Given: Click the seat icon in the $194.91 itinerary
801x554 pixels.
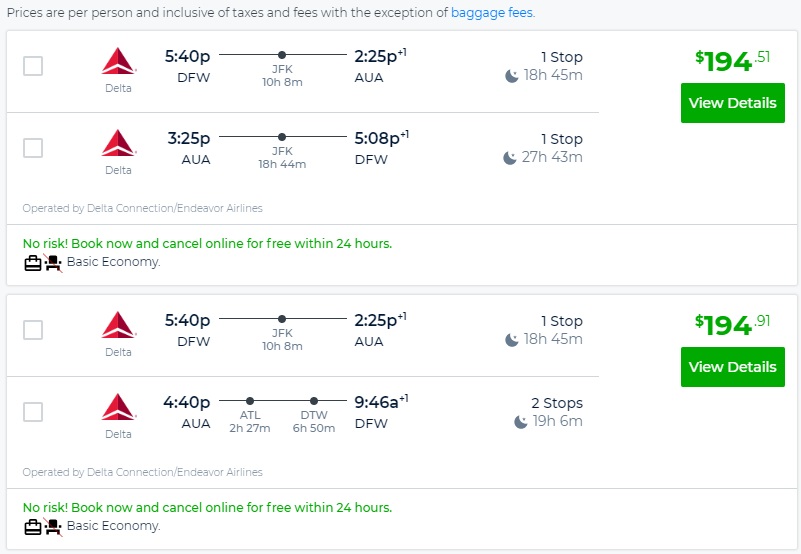Looking at the screenshot, I should click(53, 527).
